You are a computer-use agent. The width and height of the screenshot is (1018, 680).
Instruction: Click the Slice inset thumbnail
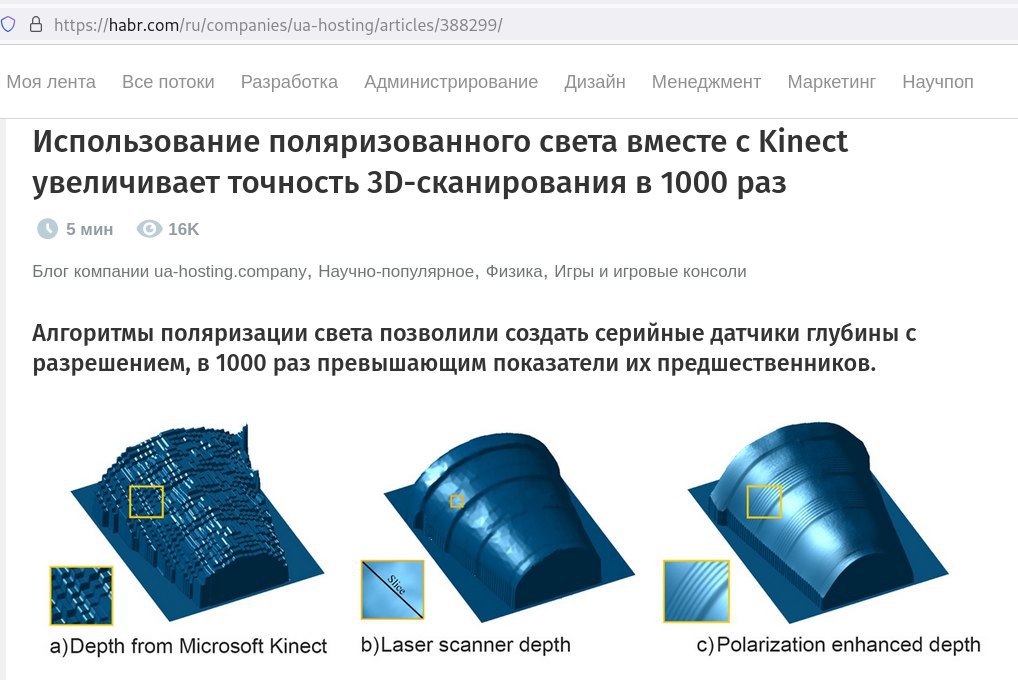coord(393,590)
